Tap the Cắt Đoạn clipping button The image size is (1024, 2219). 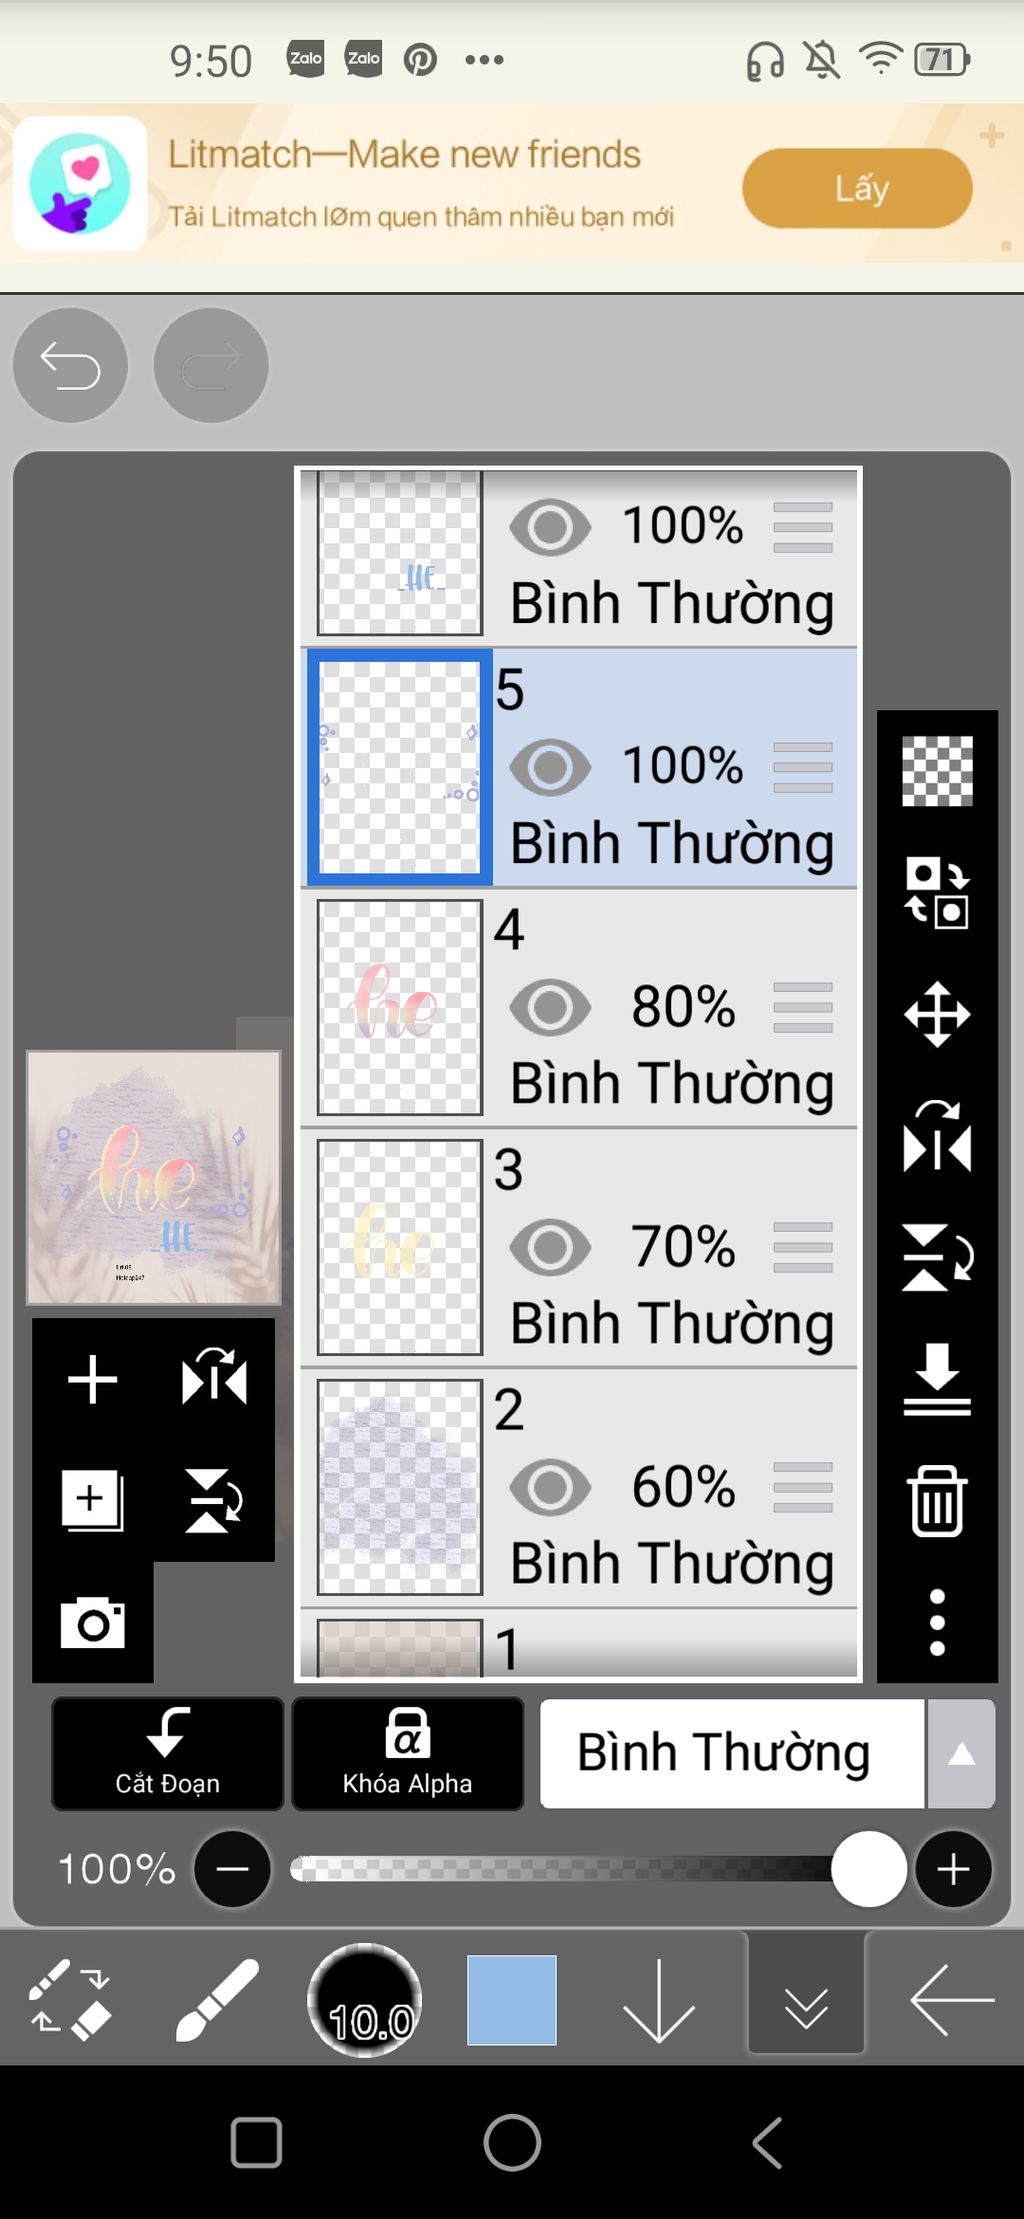(167, 1754)
